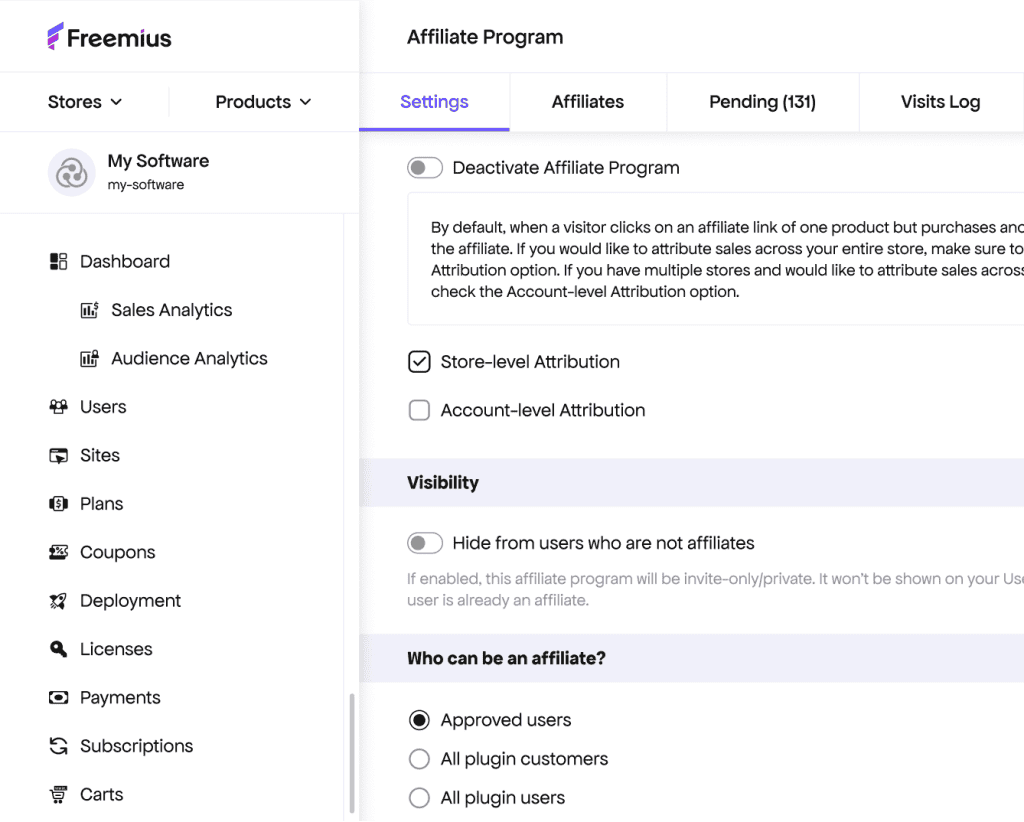This screenshot has height=822, width=1024.
Task: Click the Deployment rocket icon
Action: (x=58, y=601)
